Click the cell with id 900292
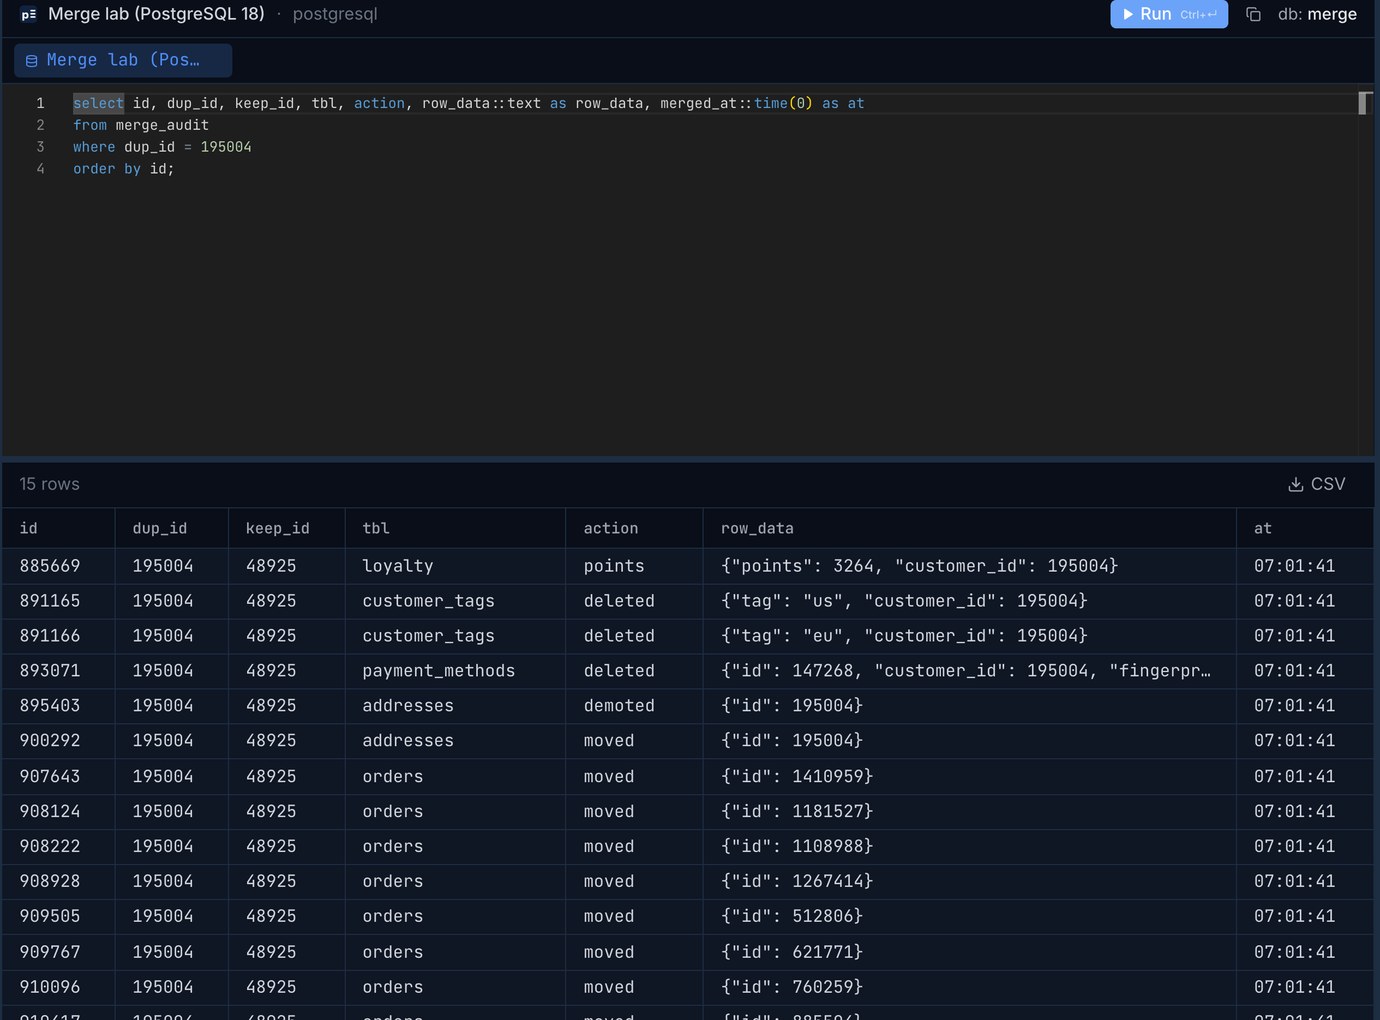Screen dimensions: 1380x1020 point(58,741)
